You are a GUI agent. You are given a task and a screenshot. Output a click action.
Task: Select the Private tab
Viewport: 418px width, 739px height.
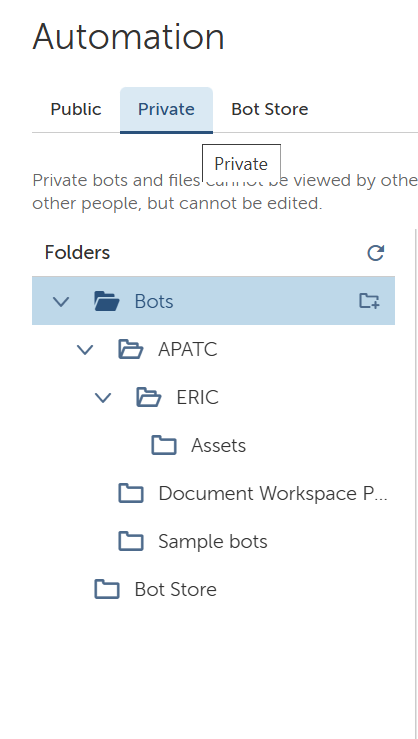click(166, 109)
